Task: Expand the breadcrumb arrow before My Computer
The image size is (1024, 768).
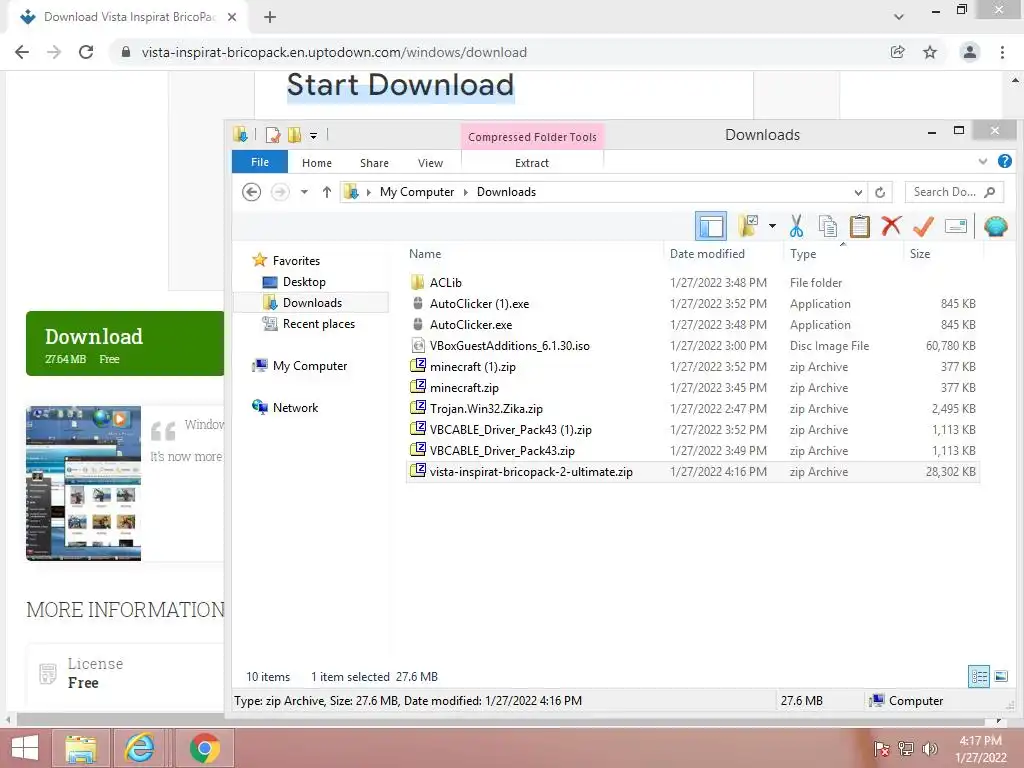Action: coord(369,192)
